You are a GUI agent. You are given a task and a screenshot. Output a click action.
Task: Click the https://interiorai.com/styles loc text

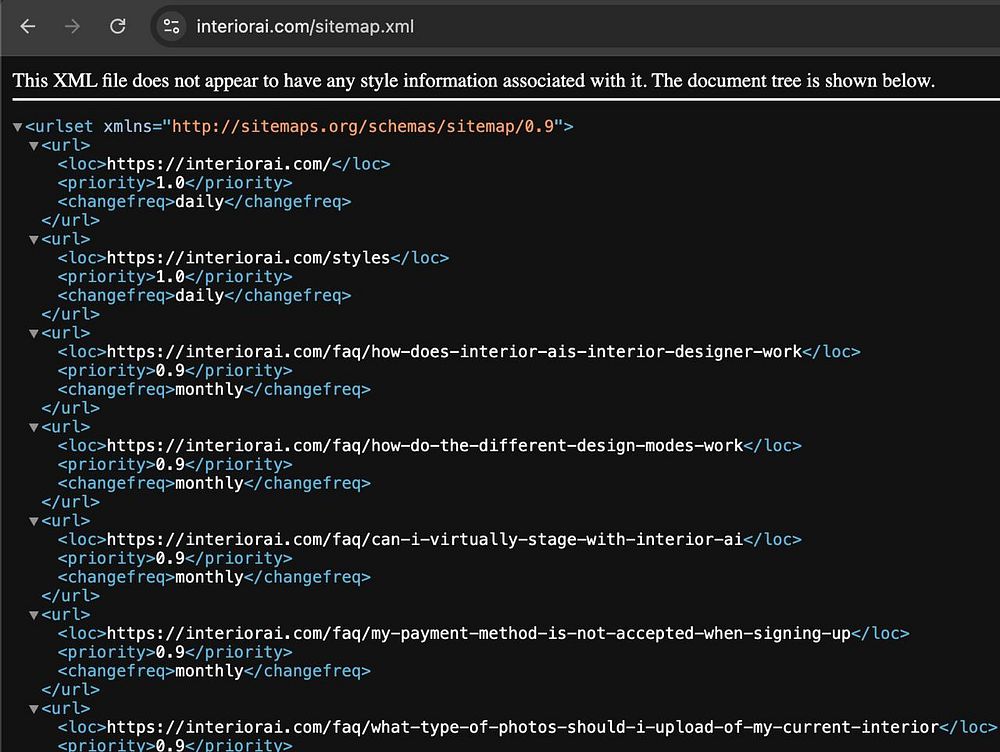[x=248, y=258]
